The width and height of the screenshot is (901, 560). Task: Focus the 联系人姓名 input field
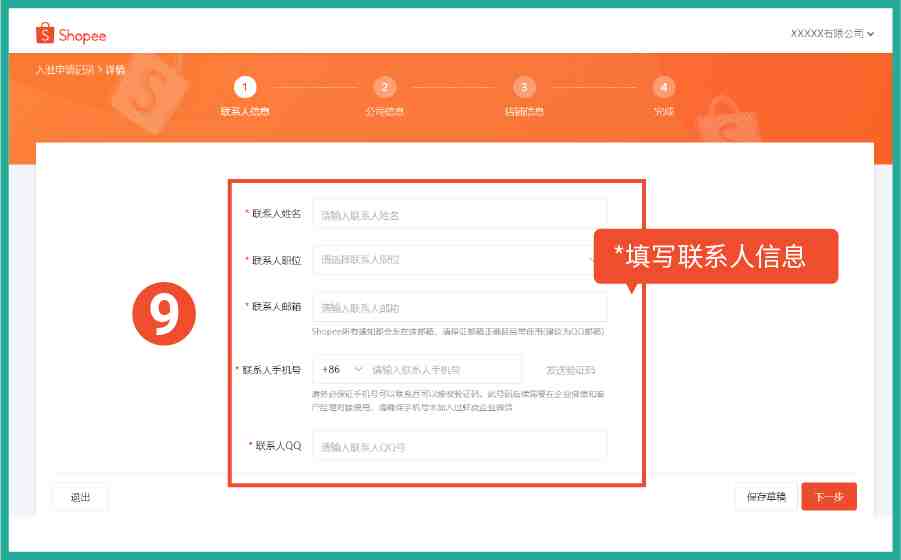(460, 214)
